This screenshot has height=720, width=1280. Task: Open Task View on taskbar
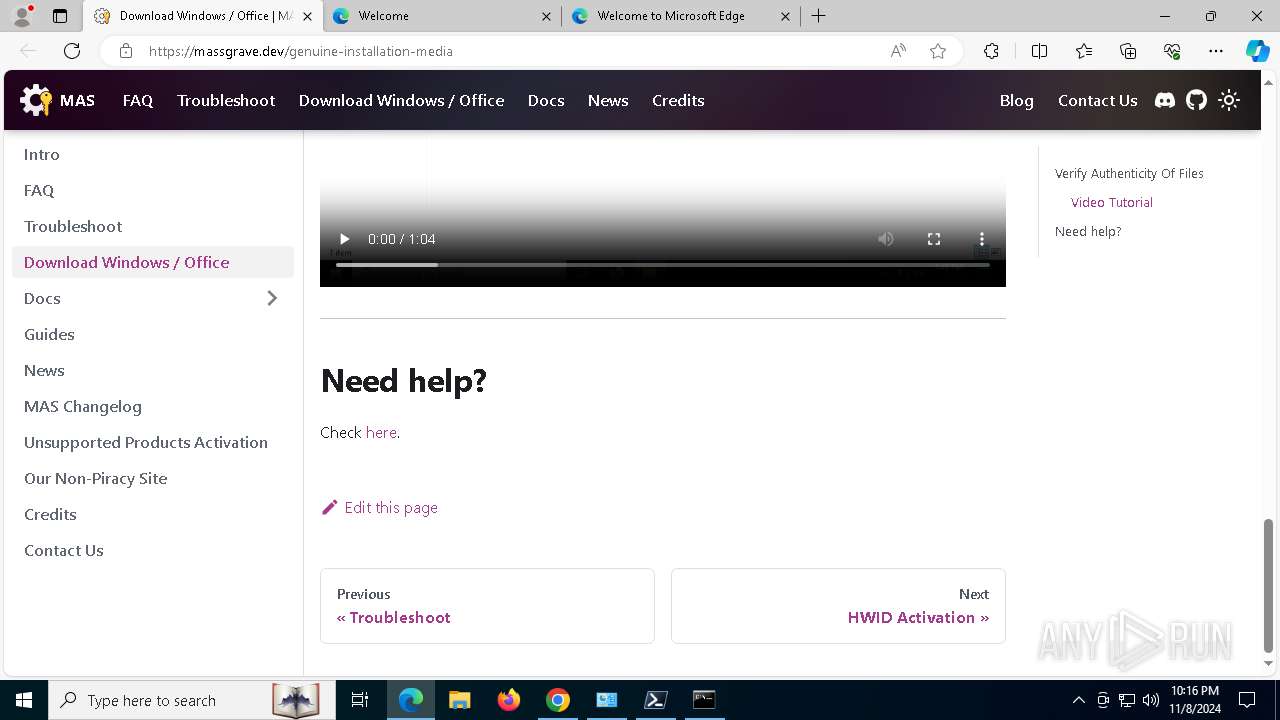pos(360,700)
